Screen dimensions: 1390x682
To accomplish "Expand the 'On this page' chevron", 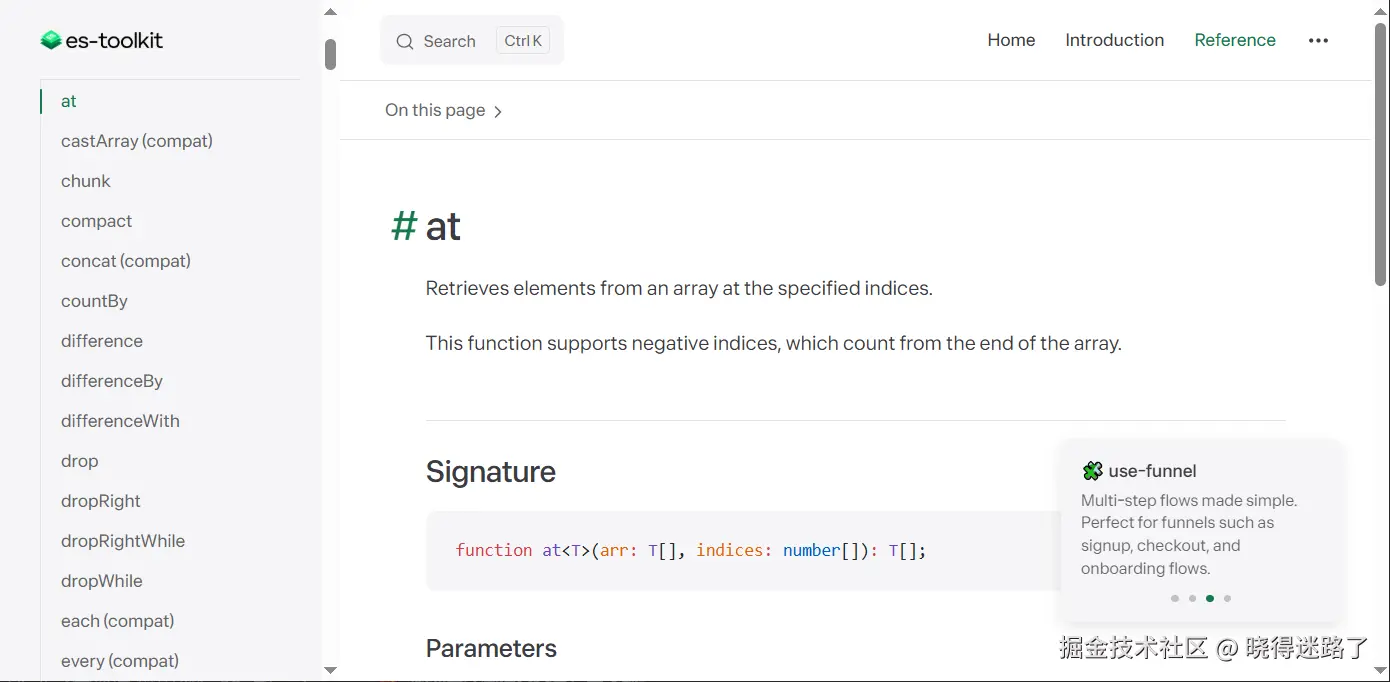I will click(498, 111).
